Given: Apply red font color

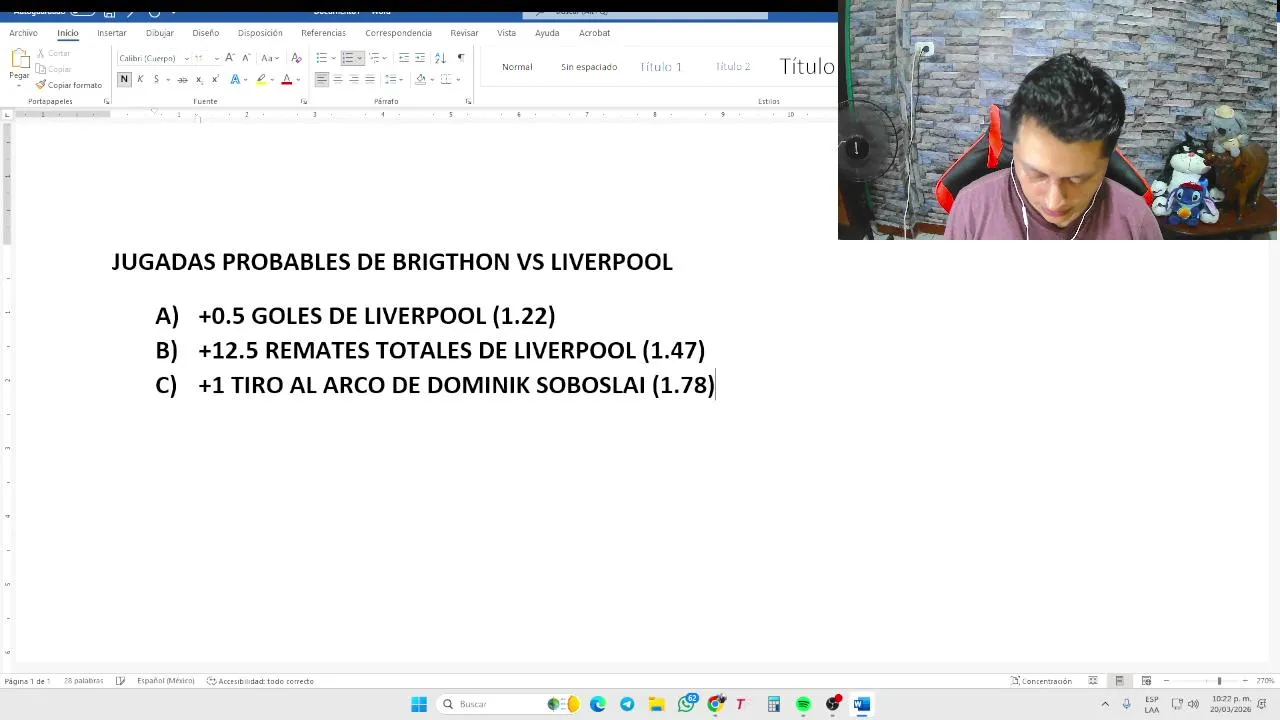Looking at the screenshot, I should coord(286,79).
